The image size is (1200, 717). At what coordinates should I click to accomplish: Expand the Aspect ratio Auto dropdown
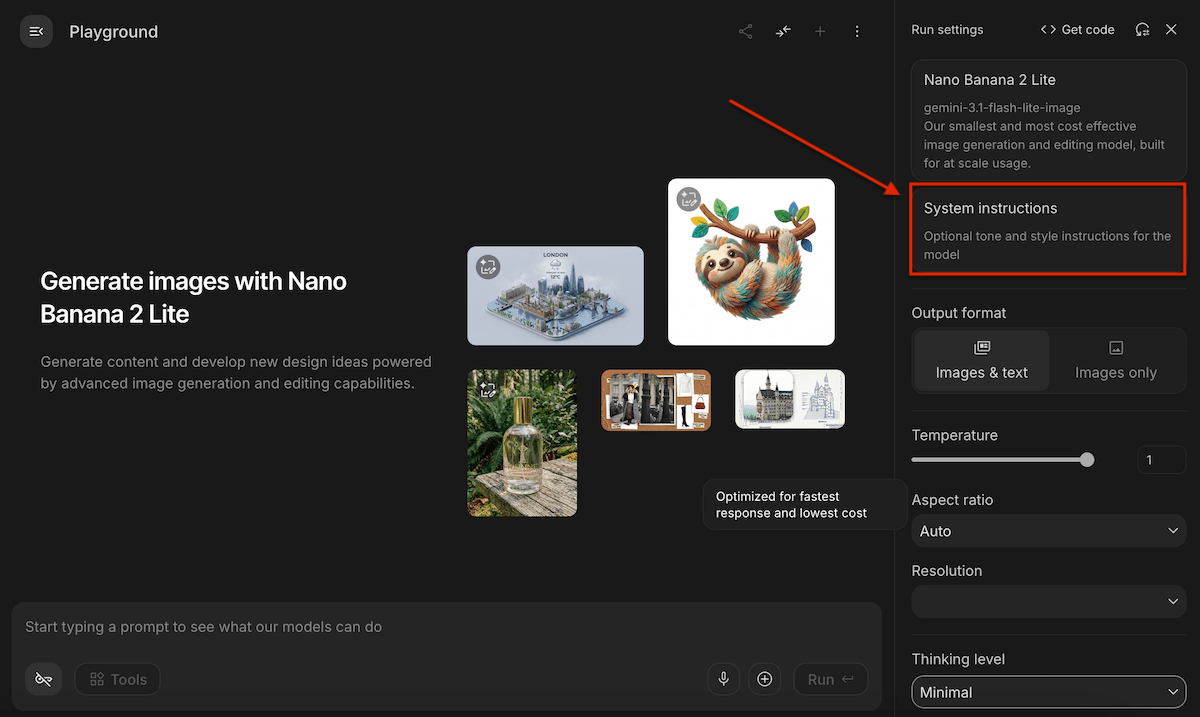point(1049,531)
